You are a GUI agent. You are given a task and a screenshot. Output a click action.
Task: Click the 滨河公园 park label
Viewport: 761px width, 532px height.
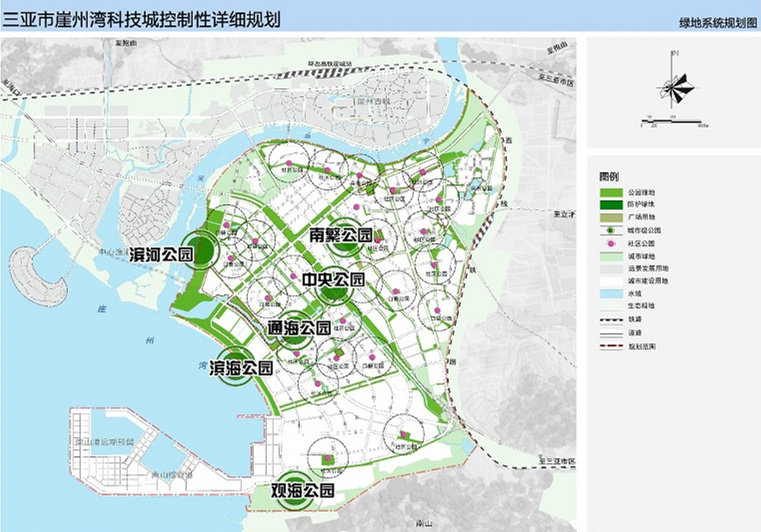coord(160,253)
